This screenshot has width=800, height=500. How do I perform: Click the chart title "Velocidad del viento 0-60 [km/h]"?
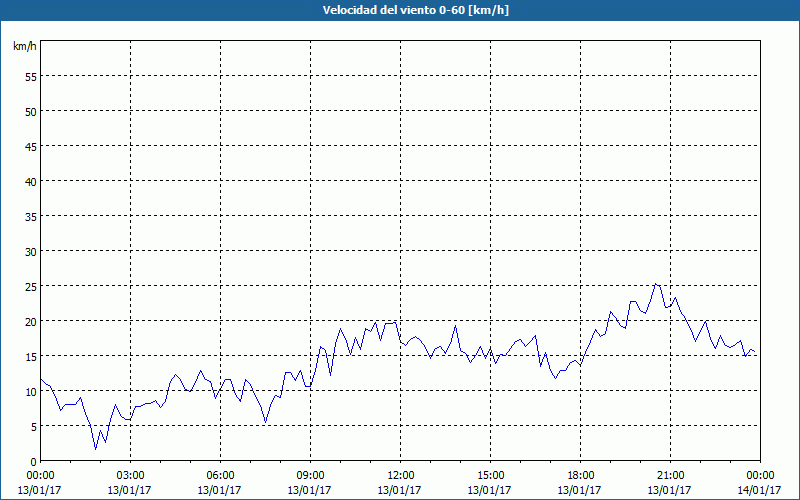pyautogui.click(x=415, y=10)
